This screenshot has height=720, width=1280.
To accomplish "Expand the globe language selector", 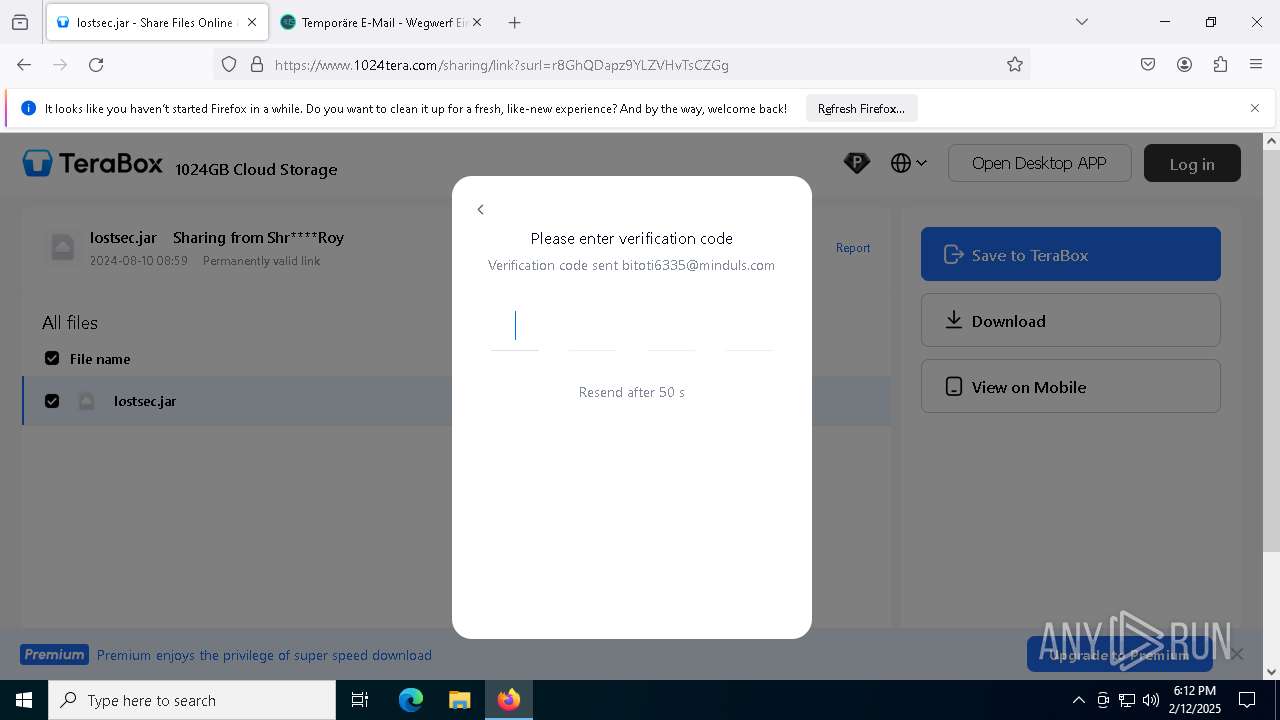I will (x=908, y=163).
